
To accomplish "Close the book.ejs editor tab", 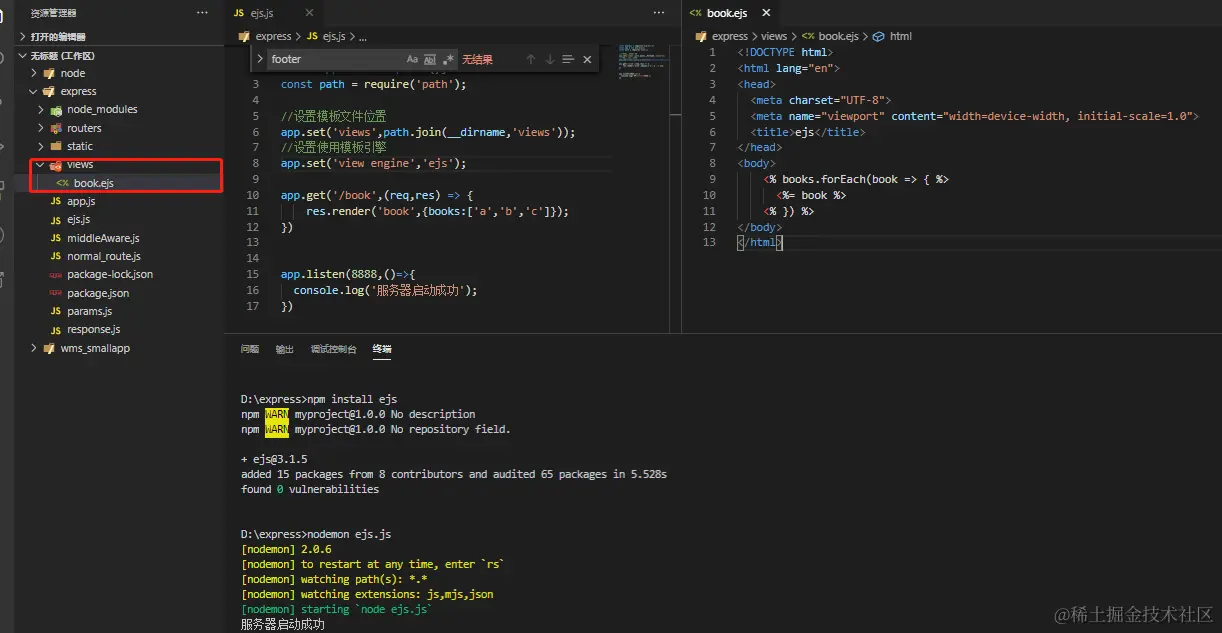I will coord(767,13).
